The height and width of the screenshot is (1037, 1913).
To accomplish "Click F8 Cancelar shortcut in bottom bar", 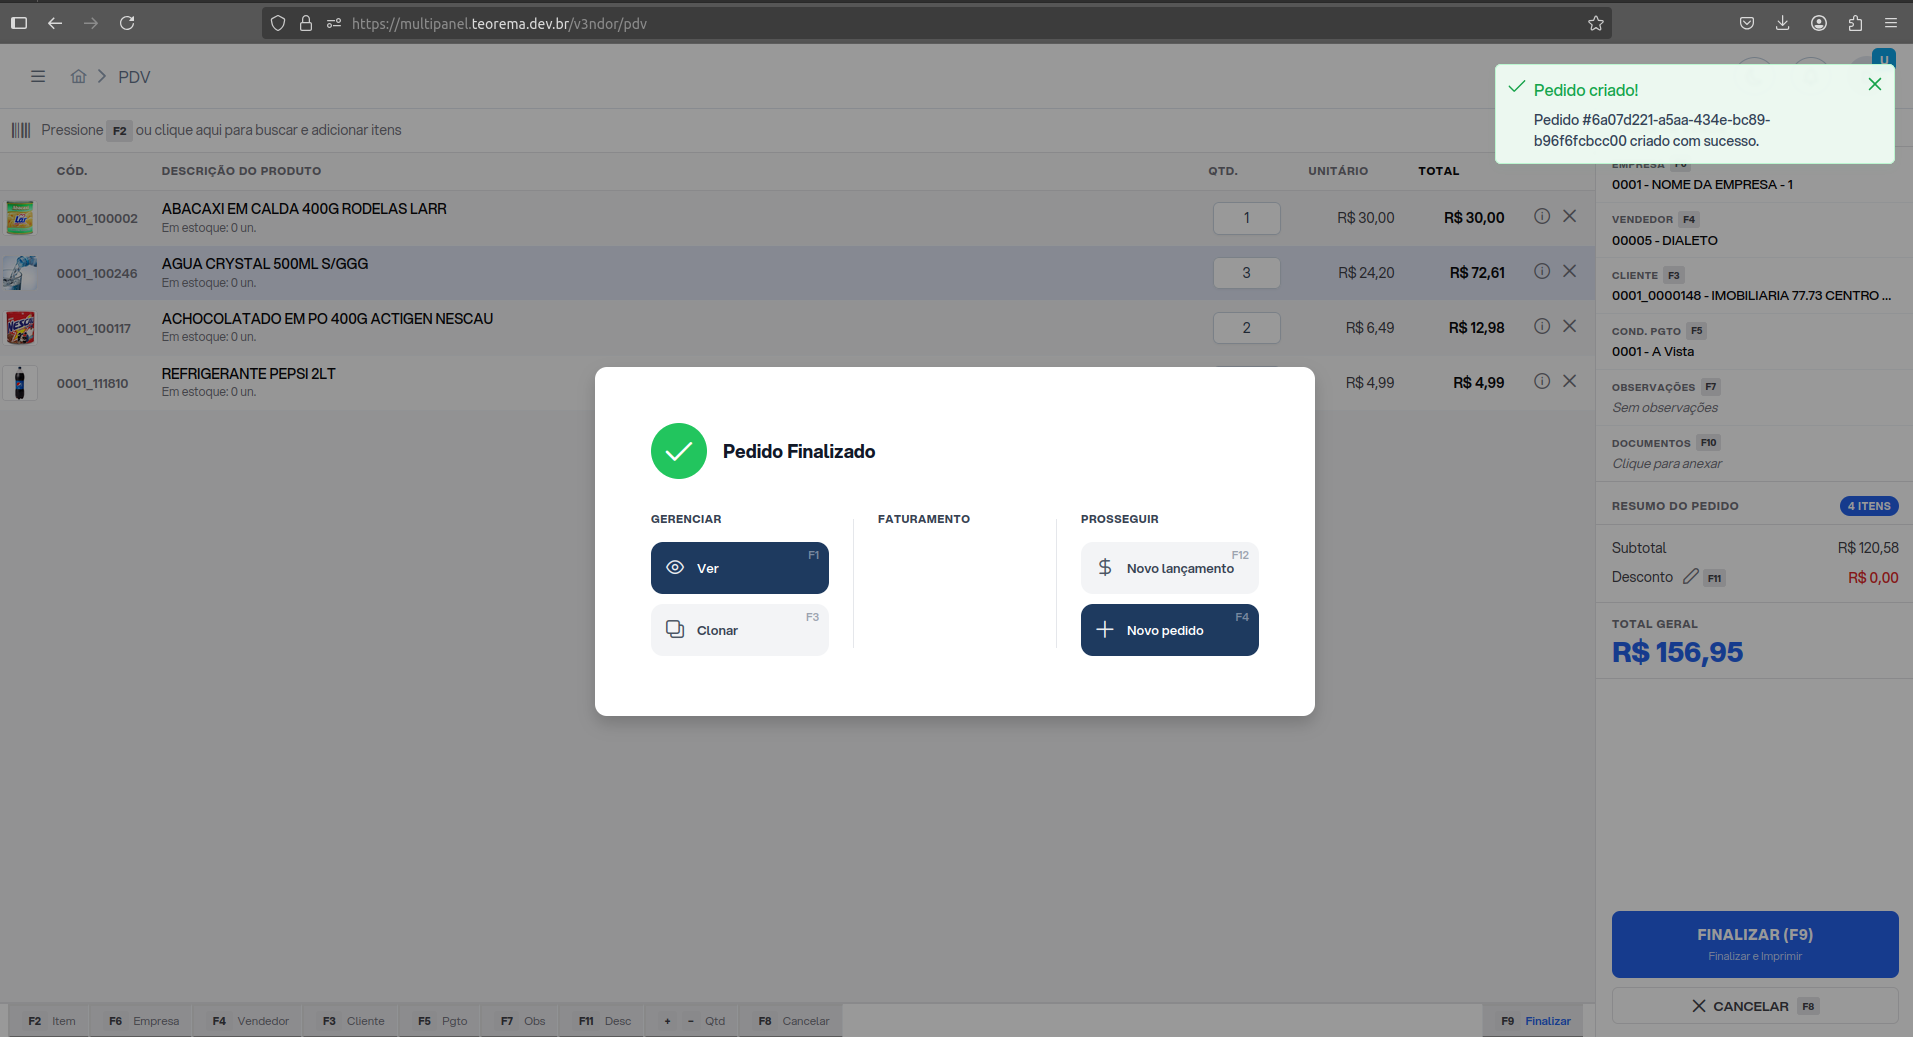I will pos(794,1021).
